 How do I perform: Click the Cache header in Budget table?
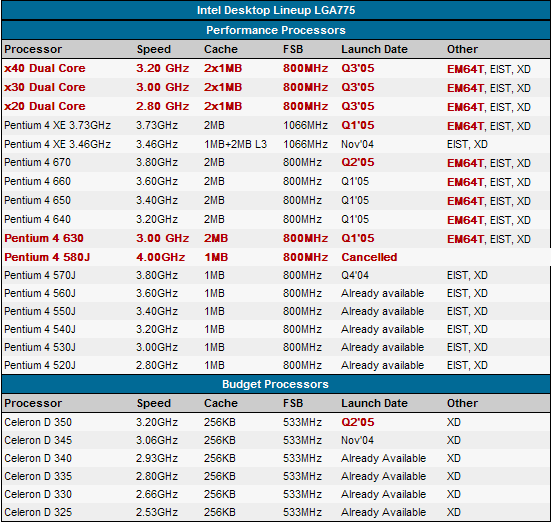pos(221,403)
